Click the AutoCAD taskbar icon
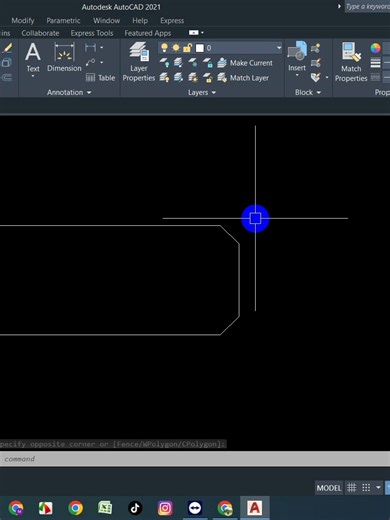Screen dimensions: 390x520 pyautogui.click(x=254, y=508)
